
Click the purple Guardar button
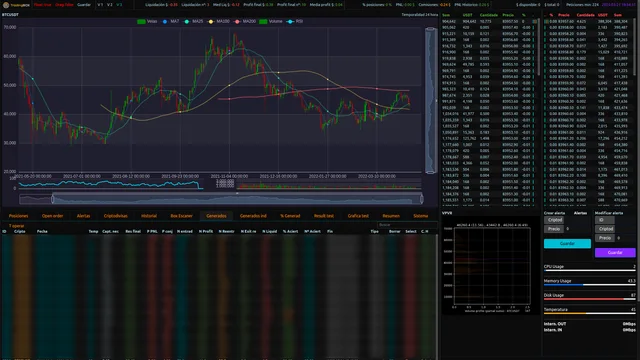pos(615,253)
